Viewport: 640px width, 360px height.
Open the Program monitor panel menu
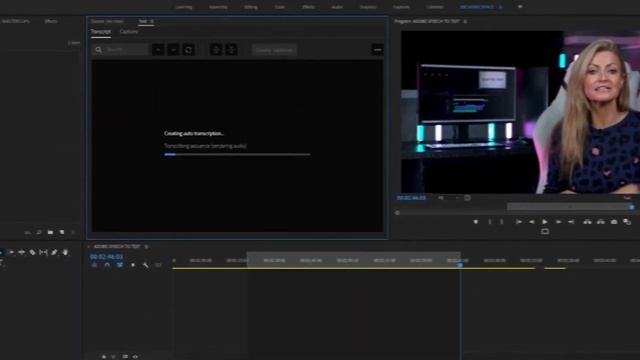[465, 21]
